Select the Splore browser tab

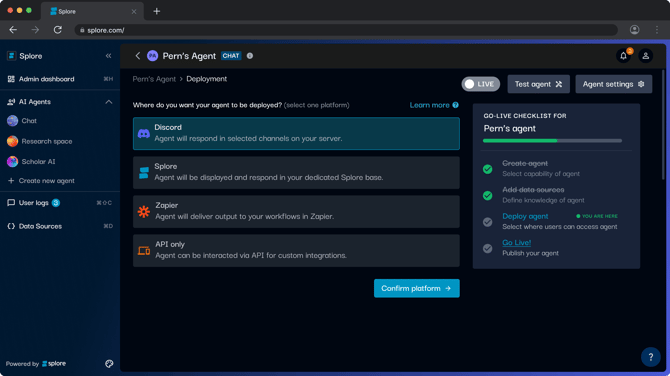[92, 11]
